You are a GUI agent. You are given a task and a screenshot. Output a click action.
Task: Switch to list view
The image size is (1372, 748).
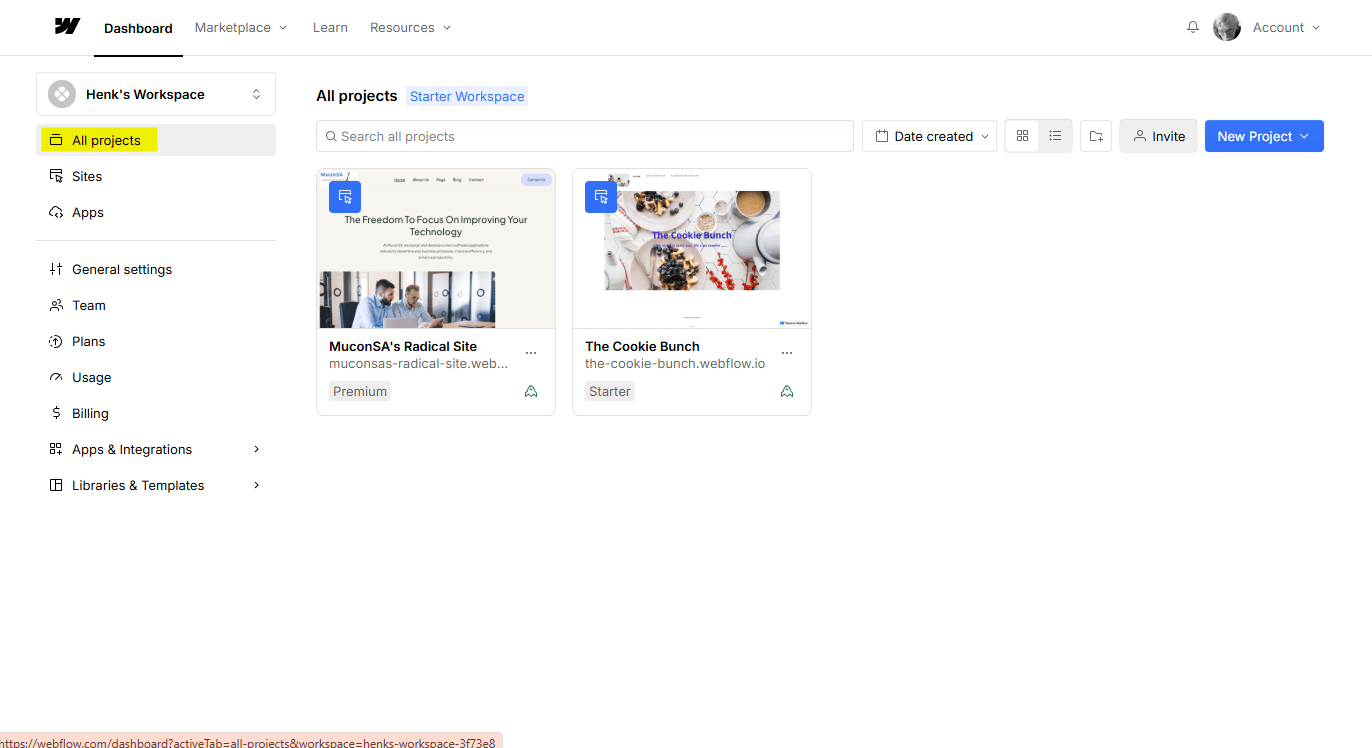click(x=1055, y=136)
